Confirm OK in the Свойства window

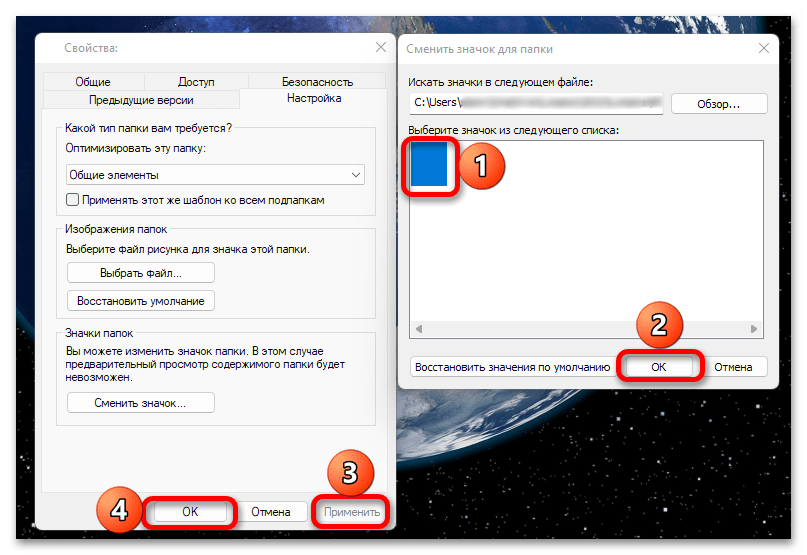190,512
